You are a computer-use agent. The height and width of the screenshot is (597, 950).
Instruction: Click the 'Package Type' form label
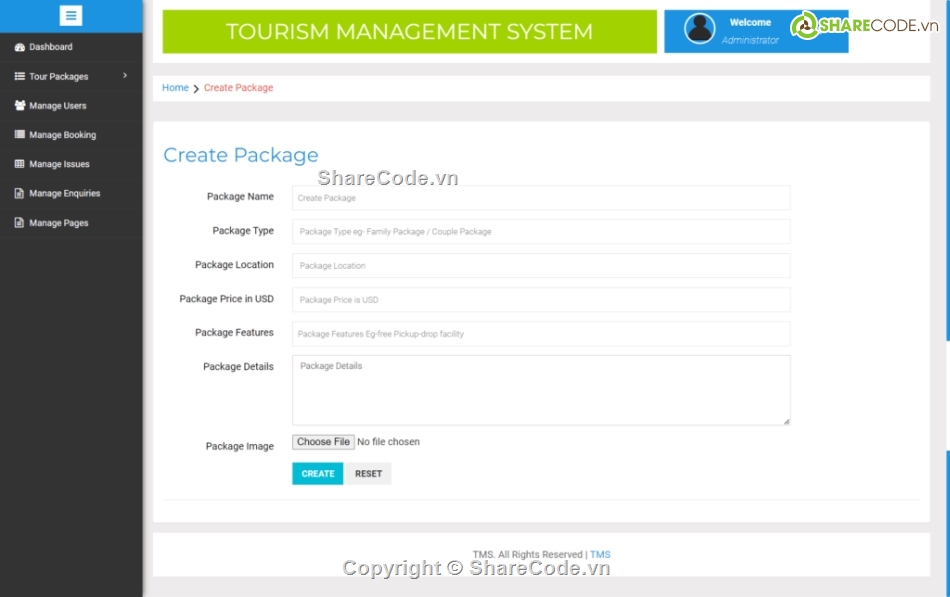coord(243,231)
